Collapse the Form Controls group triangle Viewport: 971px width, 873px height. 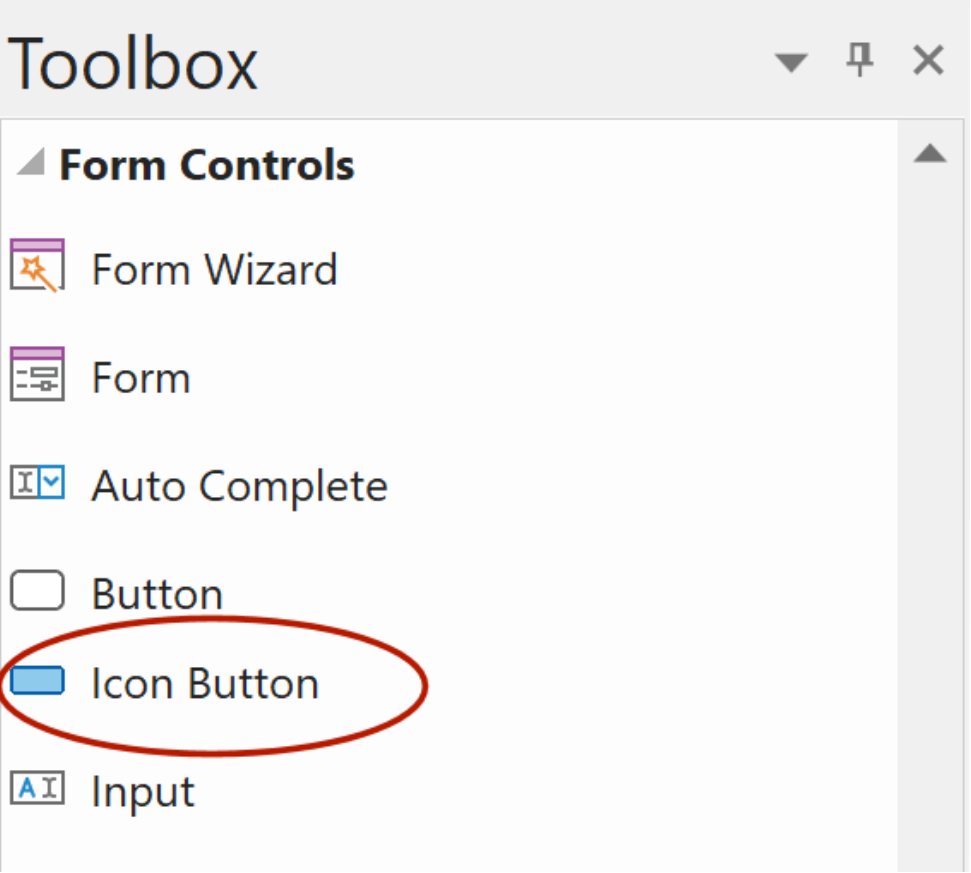click(x=31, y=163)
